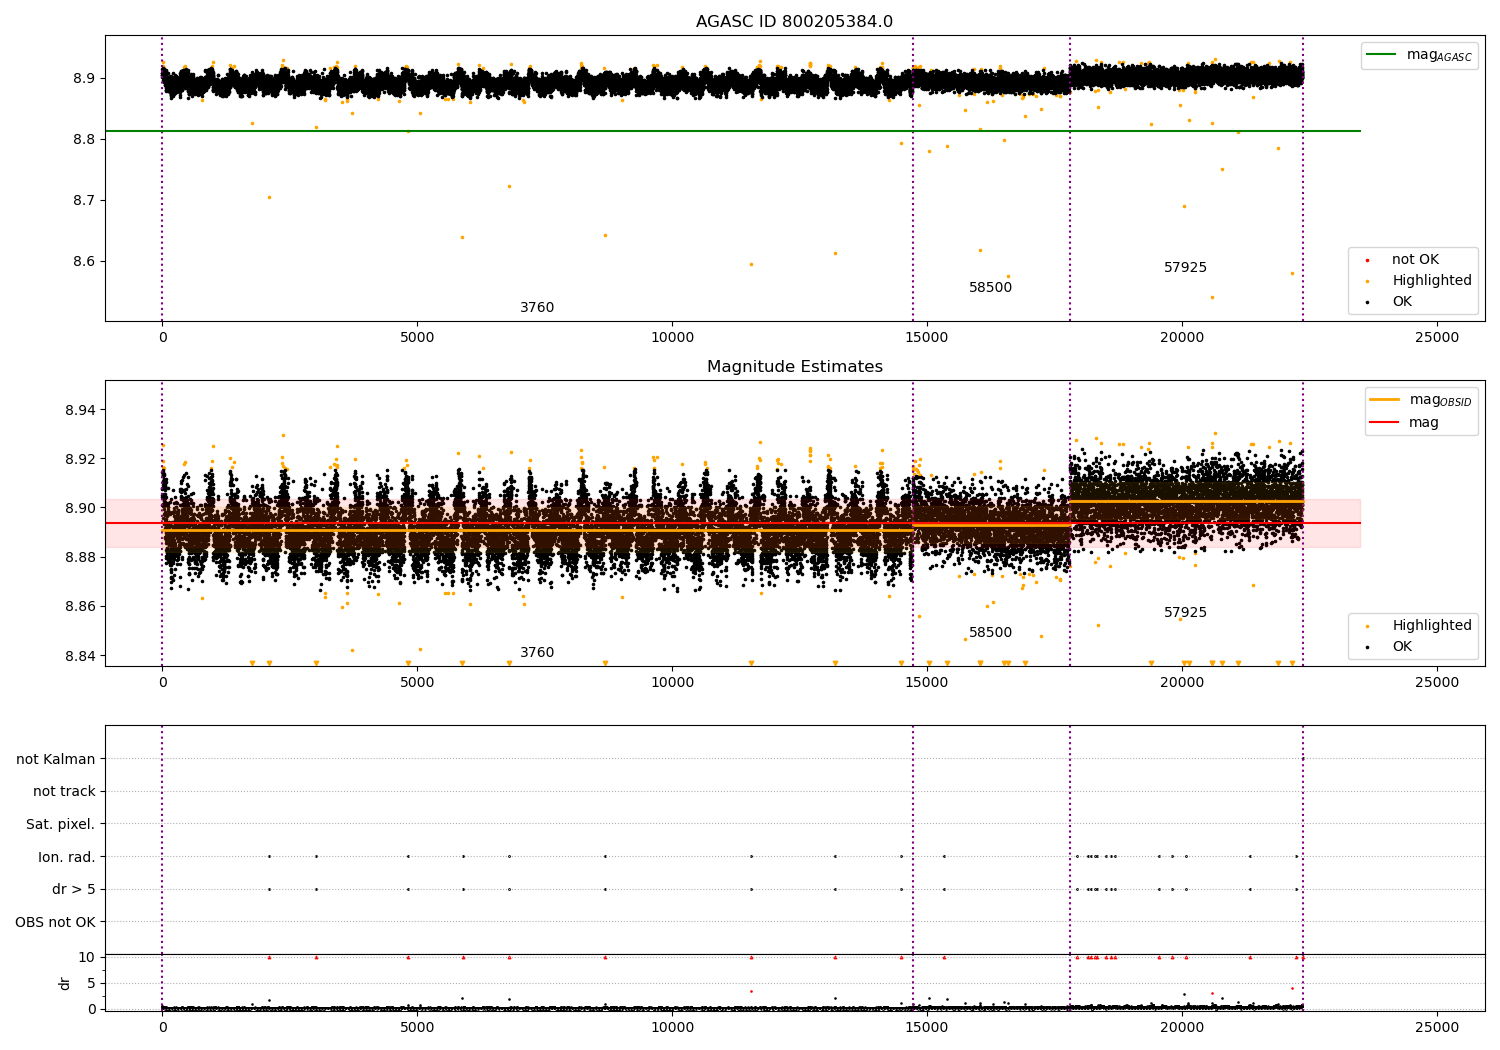
Task: Select 'Highlighted' legend entry in Magnitude Estimates plot
Action: [1432, 626]
